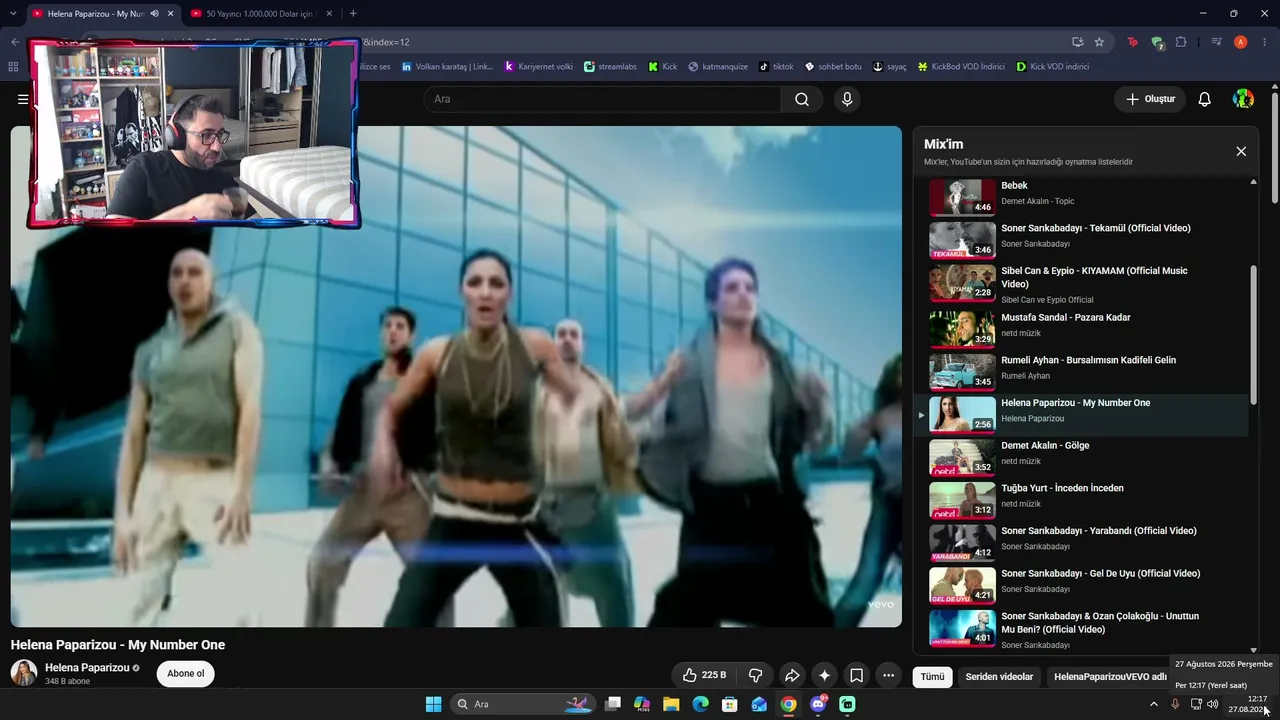Open the Windows Start menu
Viewport: 1280px width, 720px height.
[x=433, y=704]
